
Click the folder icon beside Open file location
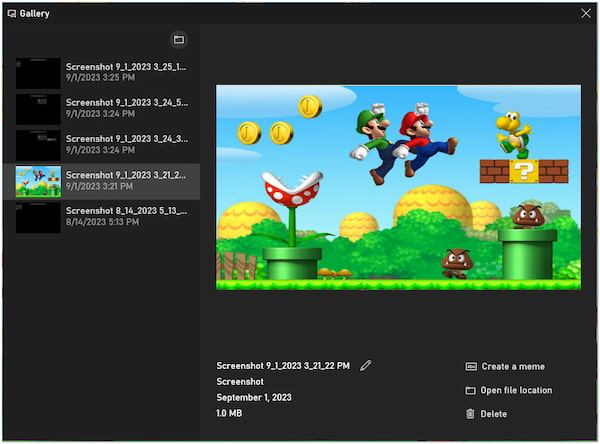[470, 391]
